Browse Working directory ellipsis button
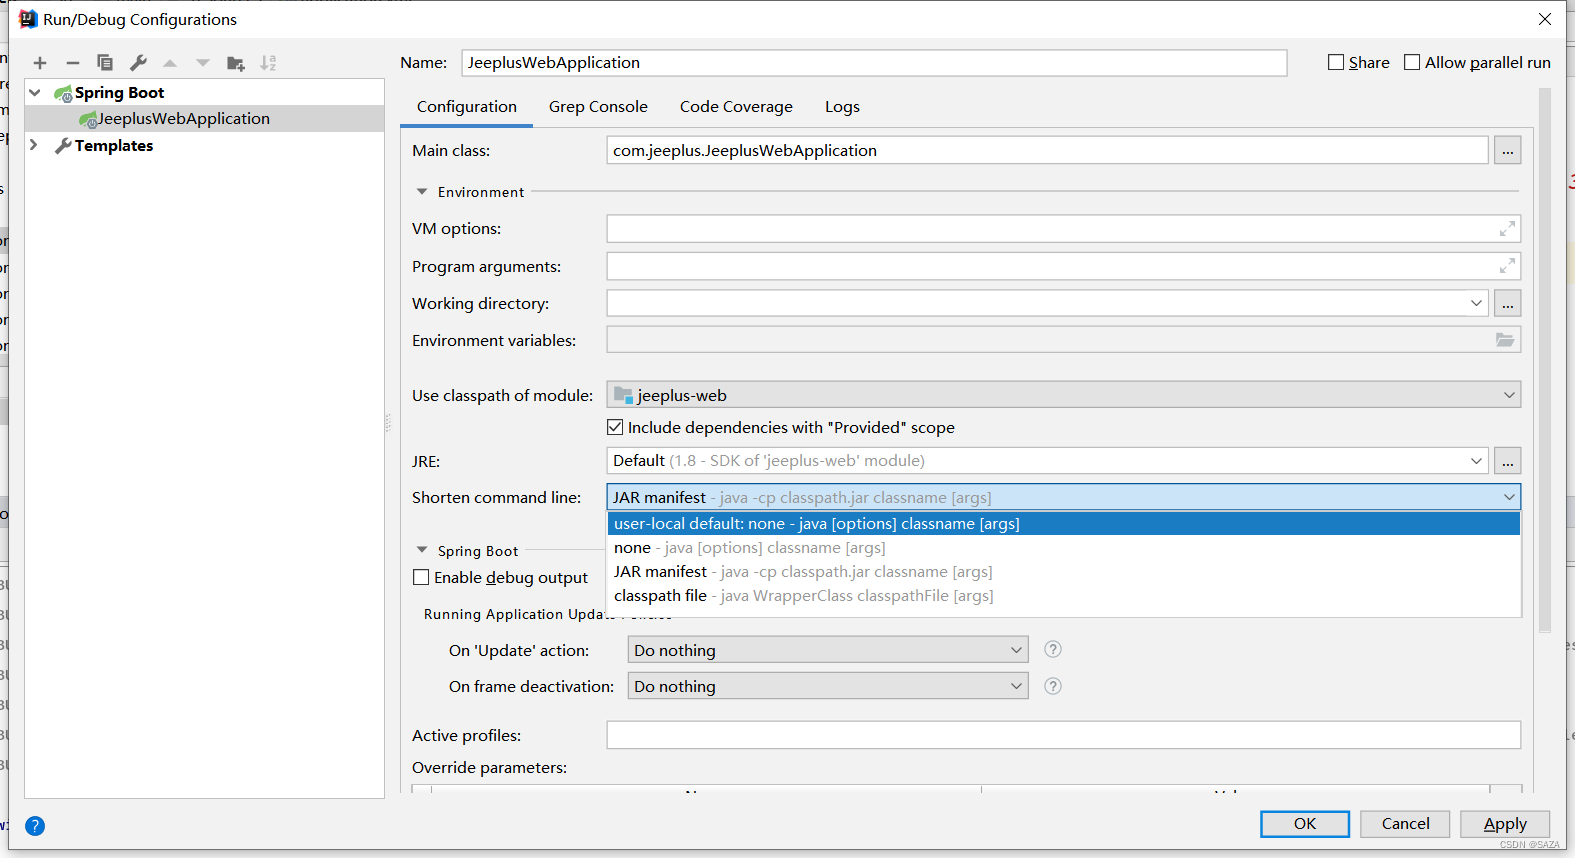The height and width of the screenshot is (858, 1575). [1508, 303]
